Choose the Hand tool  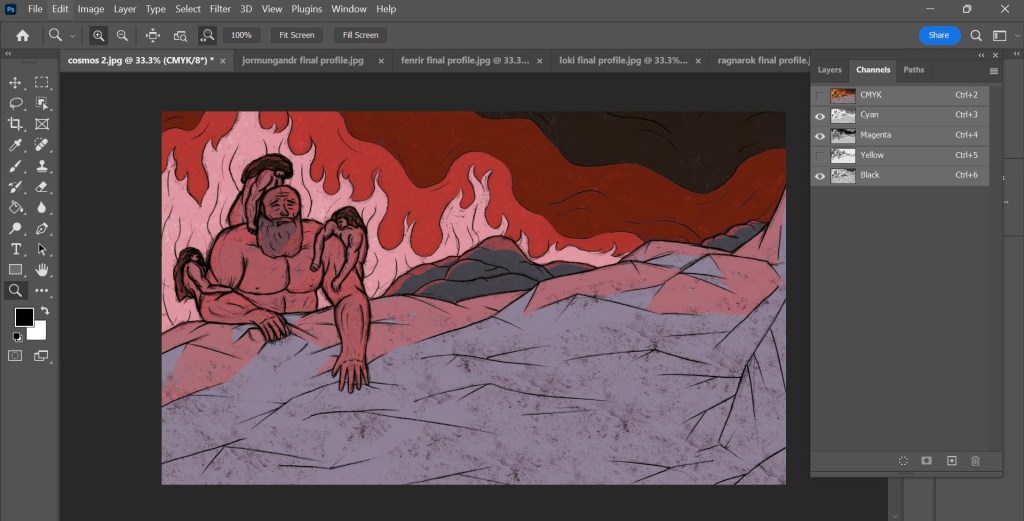(42, 270)
